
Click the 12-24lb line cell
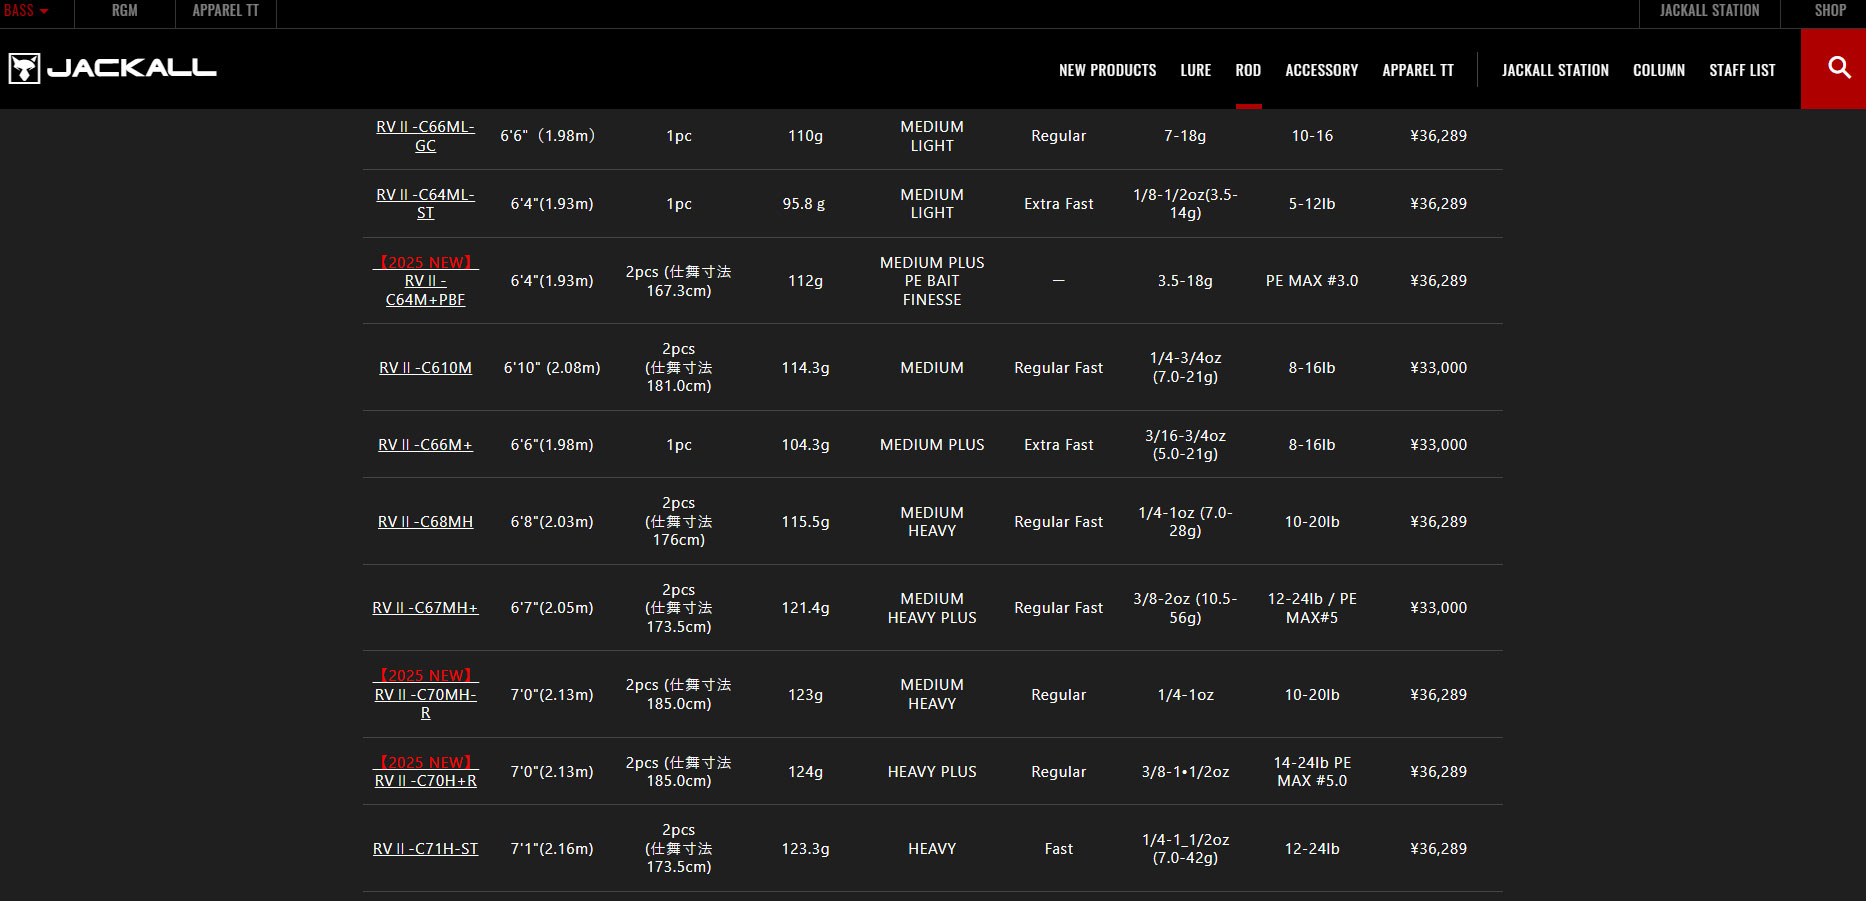[x=1312, y=849]
